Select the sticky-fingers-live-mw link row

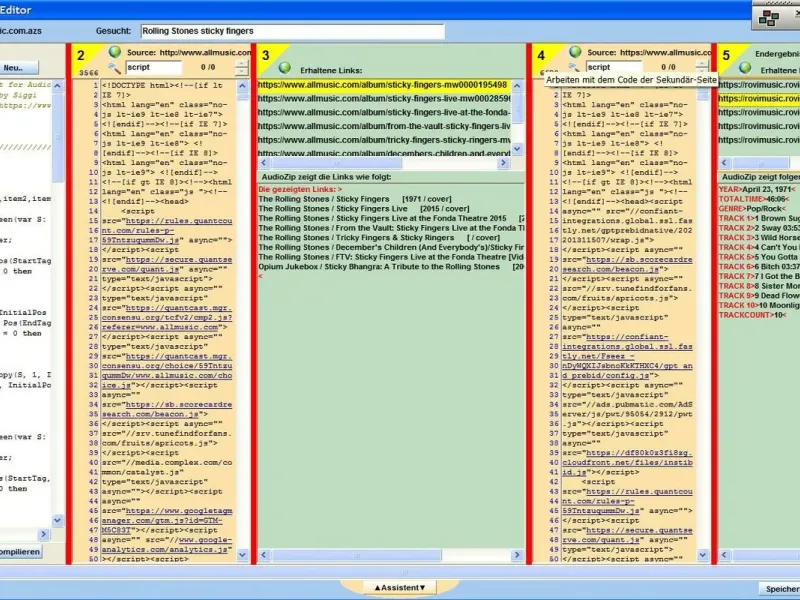(x=384, y=98)
